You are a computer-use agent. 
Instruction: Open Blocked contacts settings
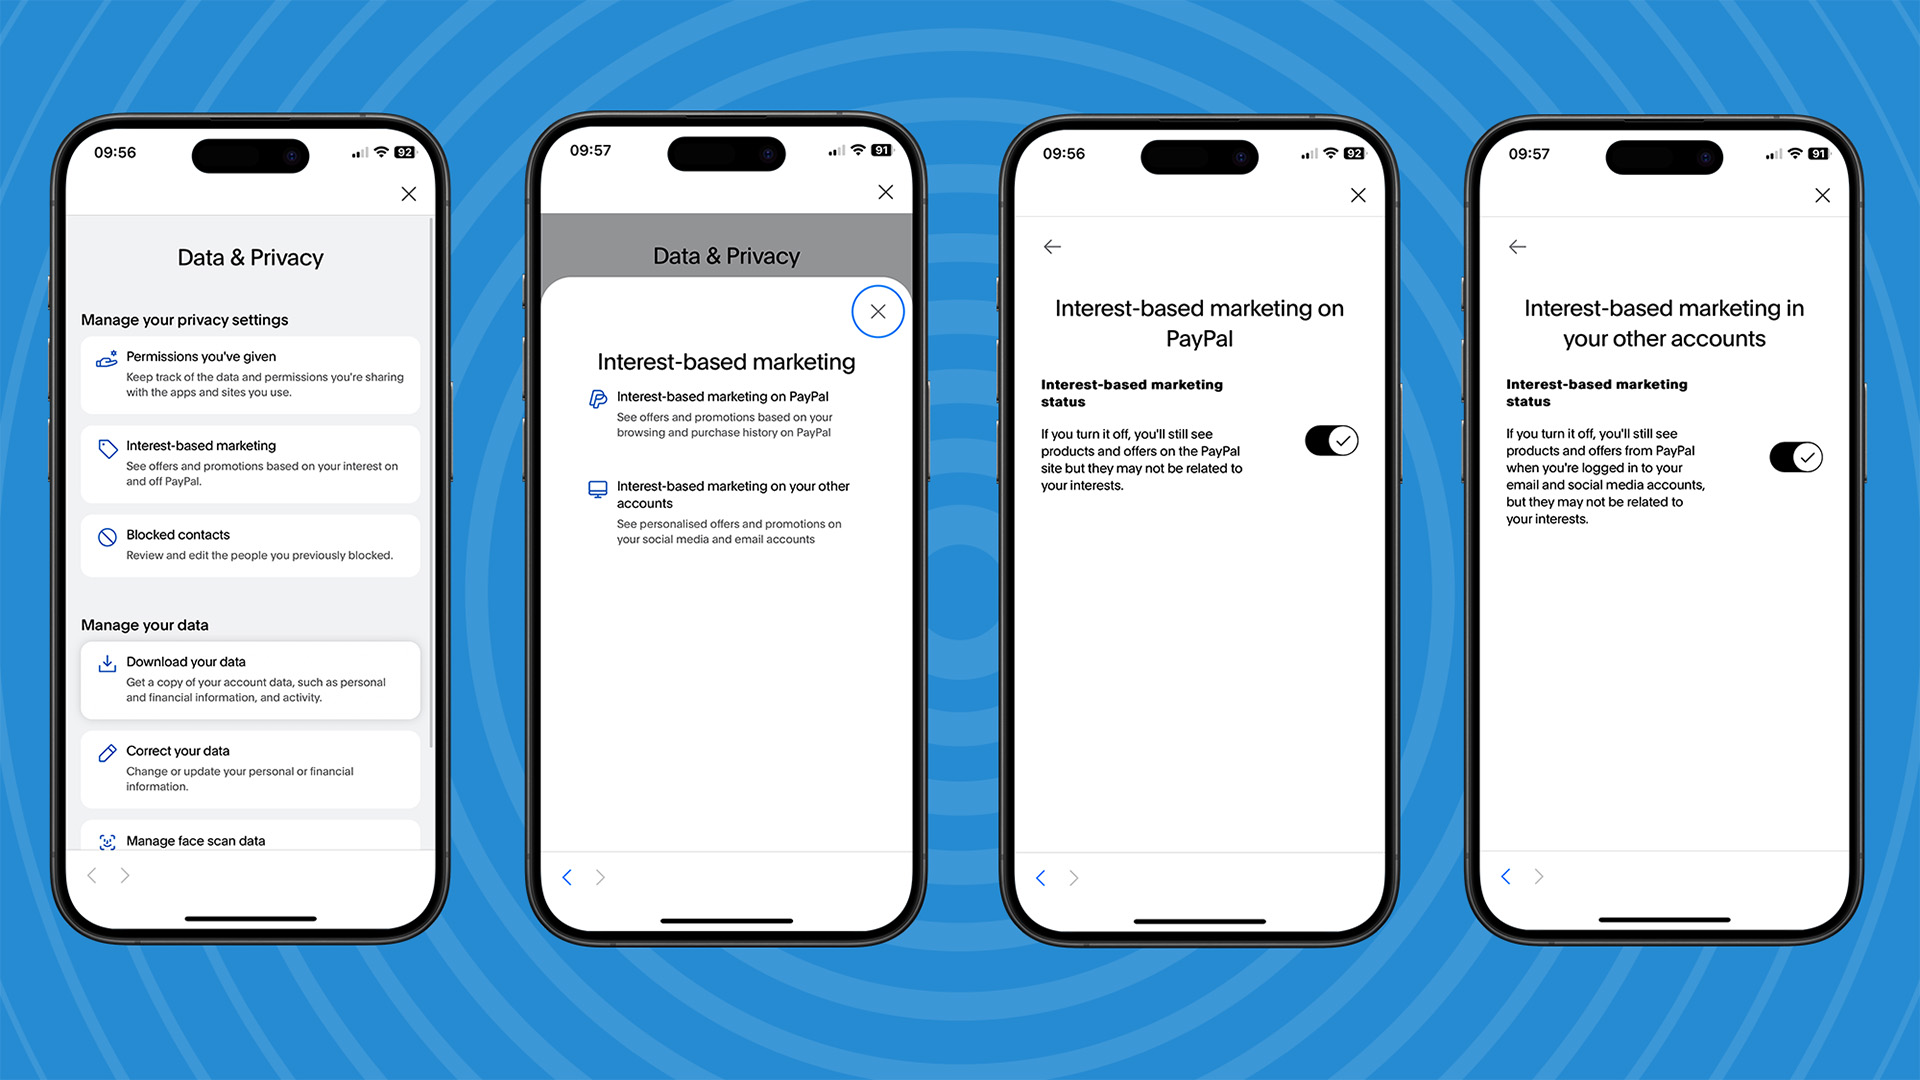coord(249,545)
